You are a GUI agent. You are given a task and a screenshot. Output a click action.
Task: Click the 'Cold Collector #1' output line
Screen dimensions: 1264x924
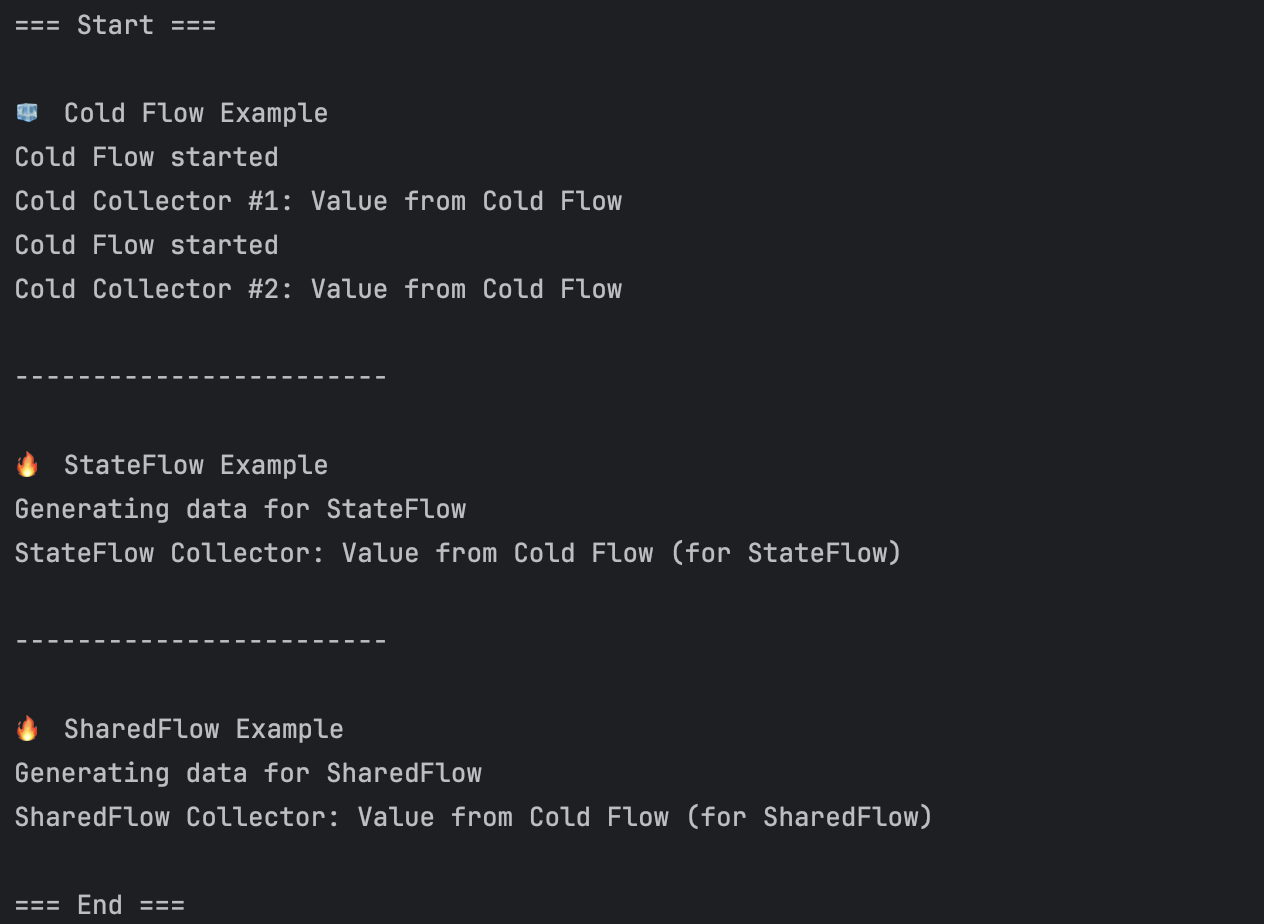[x=318, y=201]
